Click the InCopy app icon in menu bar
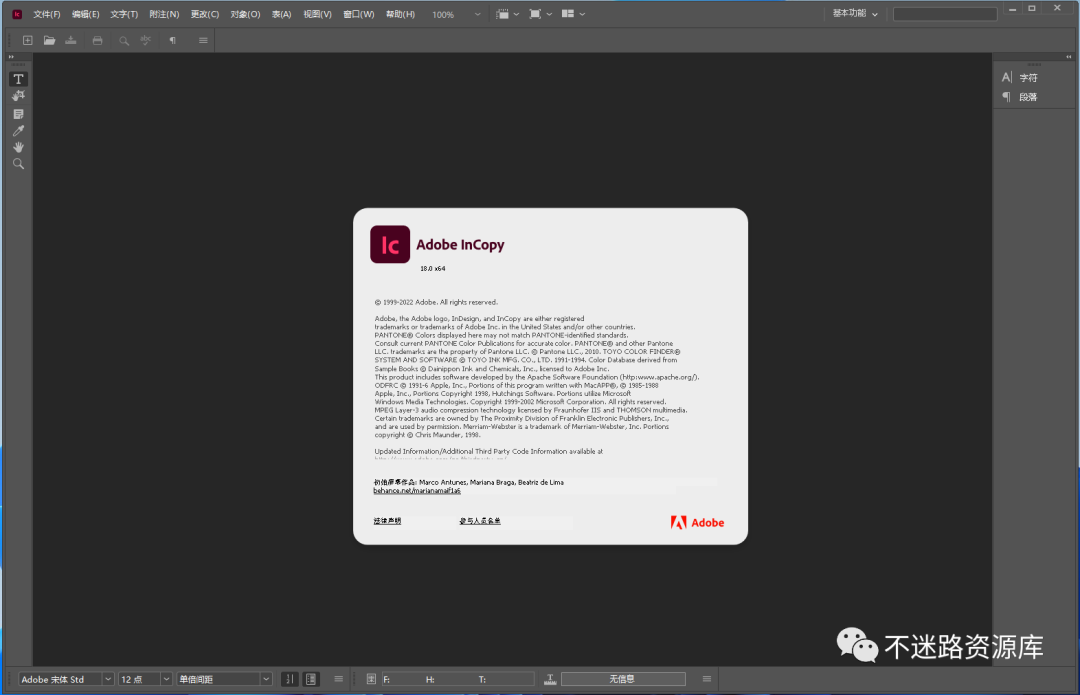The width and height of the screenshot is (1080, 695). (x=17, y=14)
